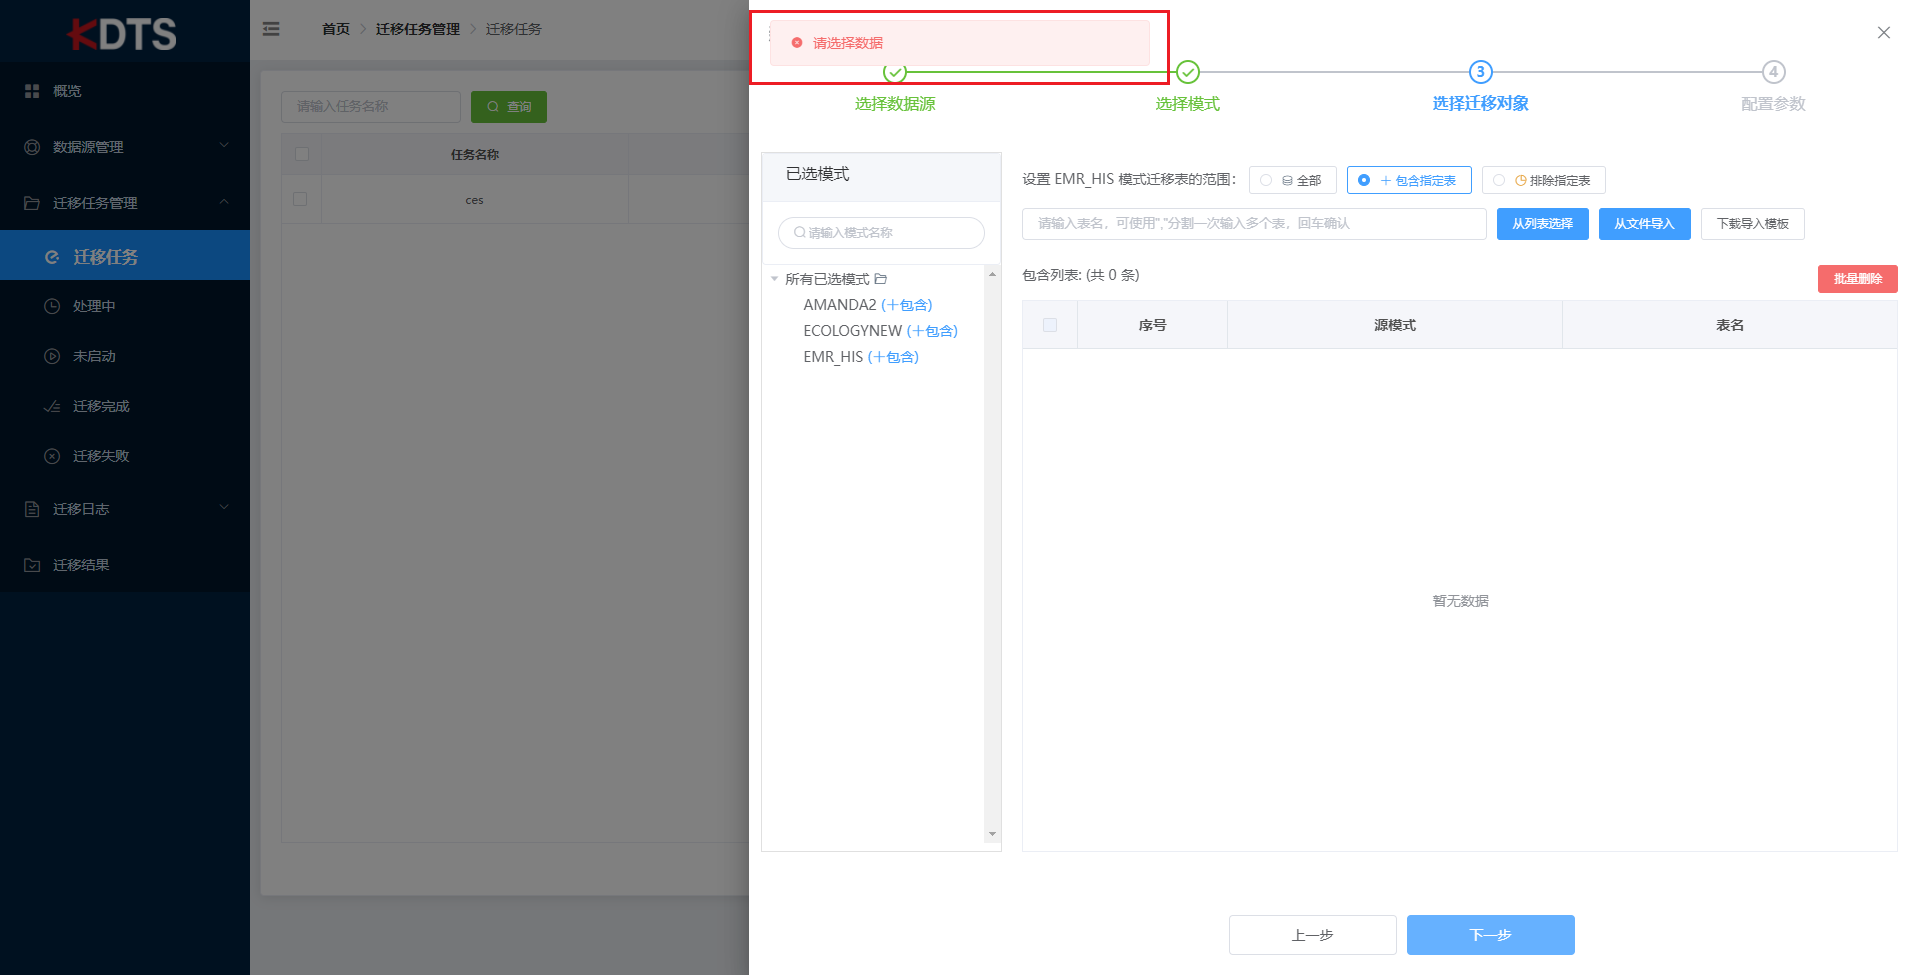Click the KDTS logo

(124, 33)
